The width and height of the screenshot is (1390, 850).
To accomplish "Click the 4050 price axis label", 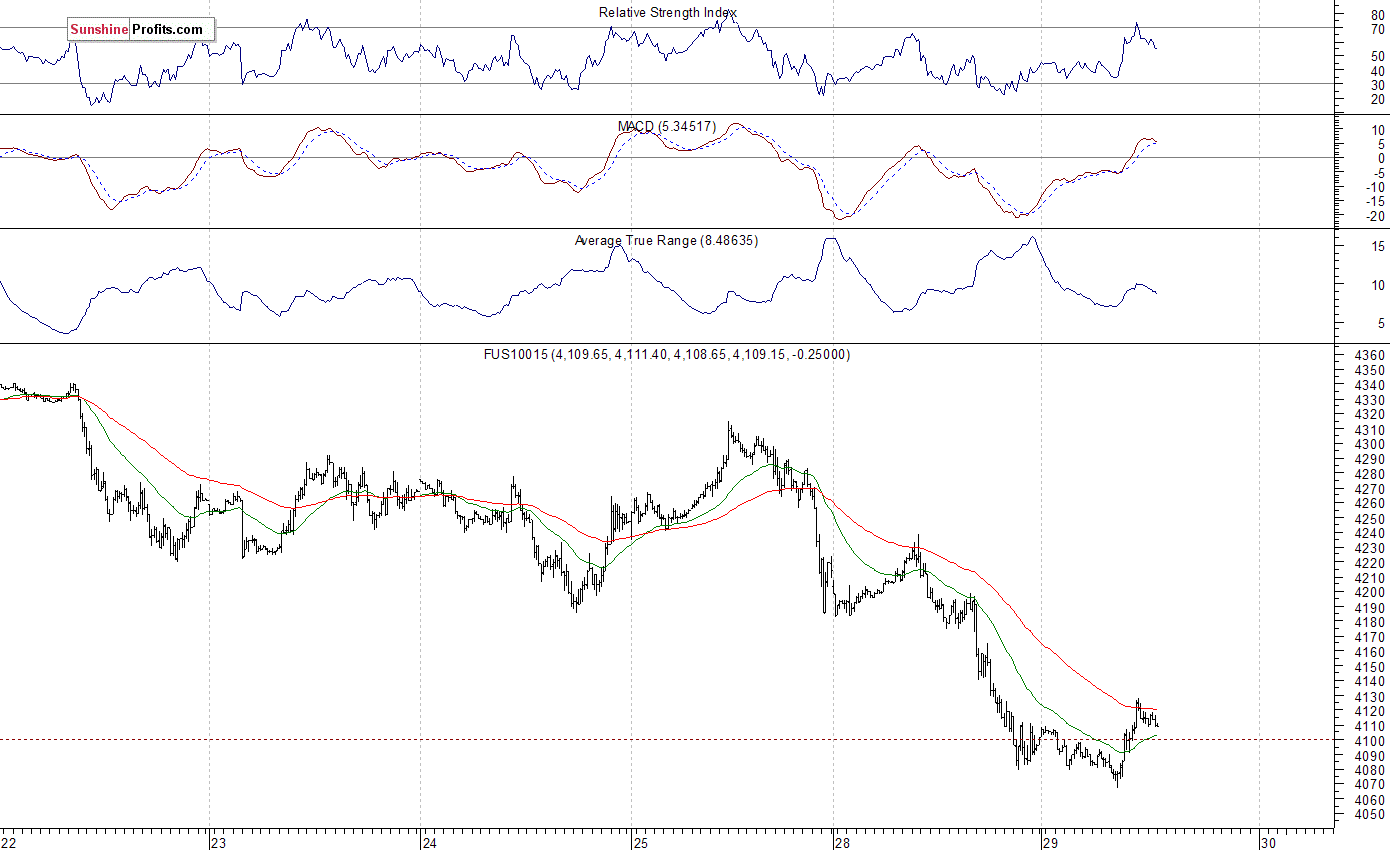I will (x=1368, y=815).
